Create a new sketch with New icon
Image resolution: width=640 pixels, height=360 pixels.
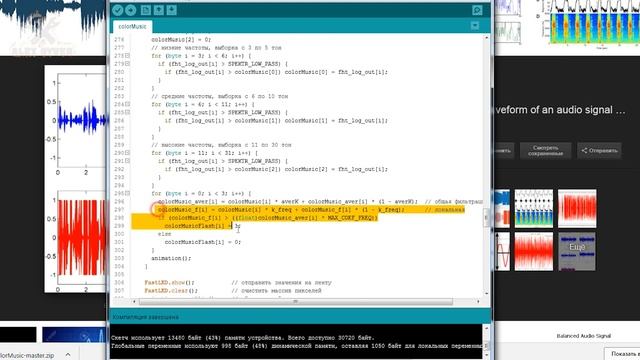(146, 10)
